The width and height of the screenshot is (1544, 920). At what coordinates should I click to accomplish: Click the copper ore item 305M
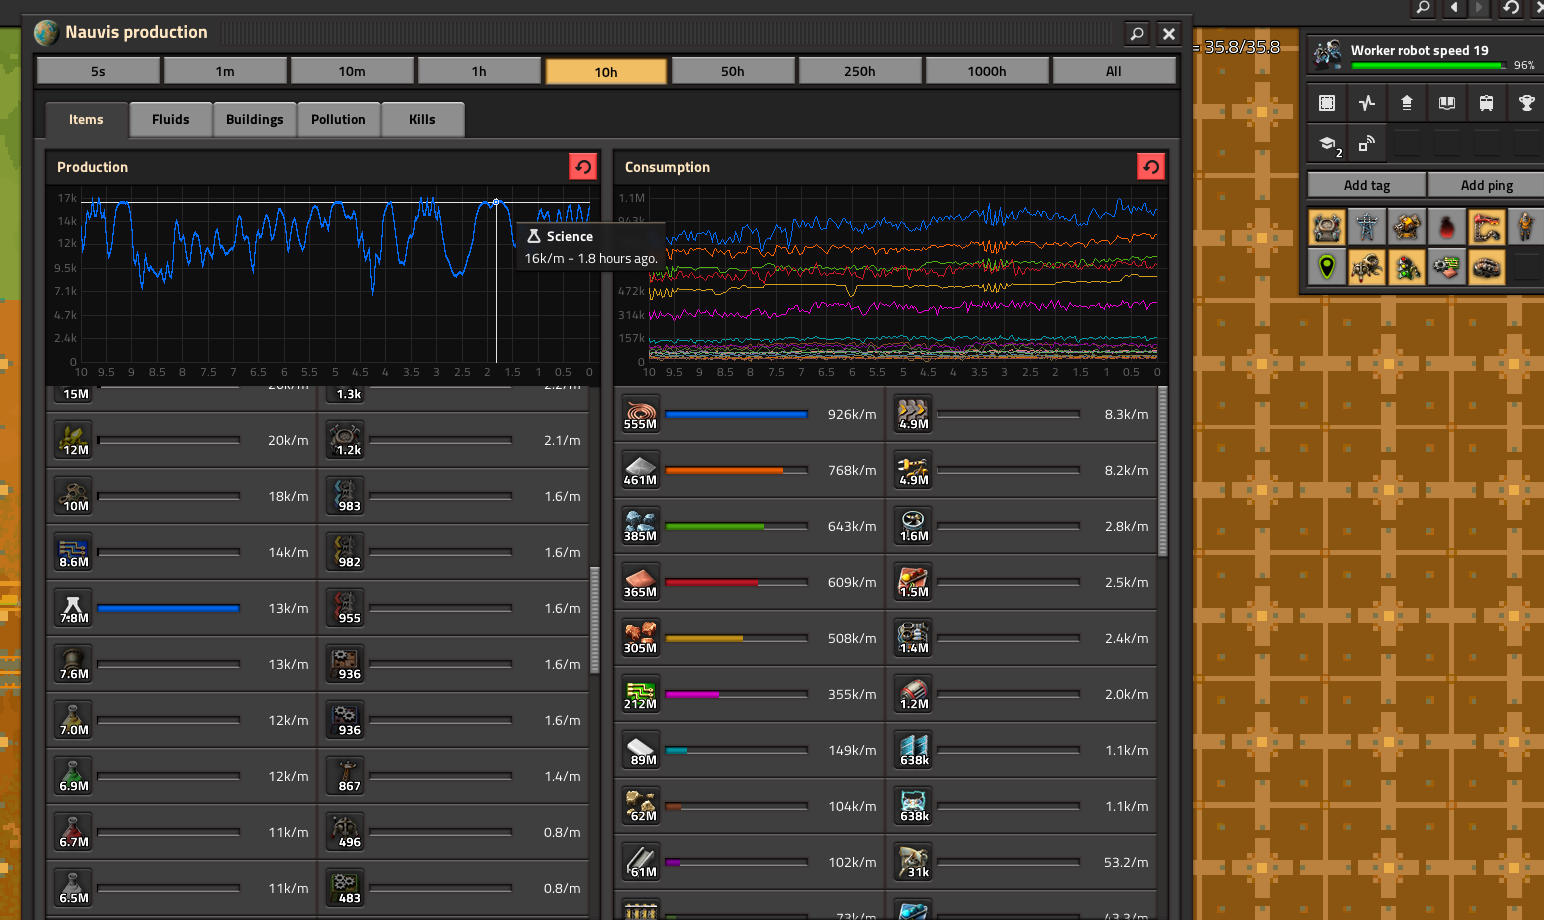pyautogui.click(x=640, y=638)
